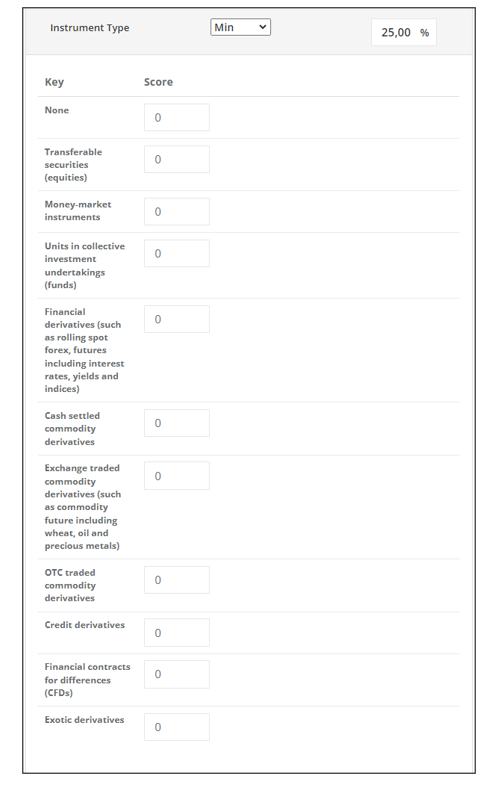Select the Credit derivatives score box

(177, 632)
